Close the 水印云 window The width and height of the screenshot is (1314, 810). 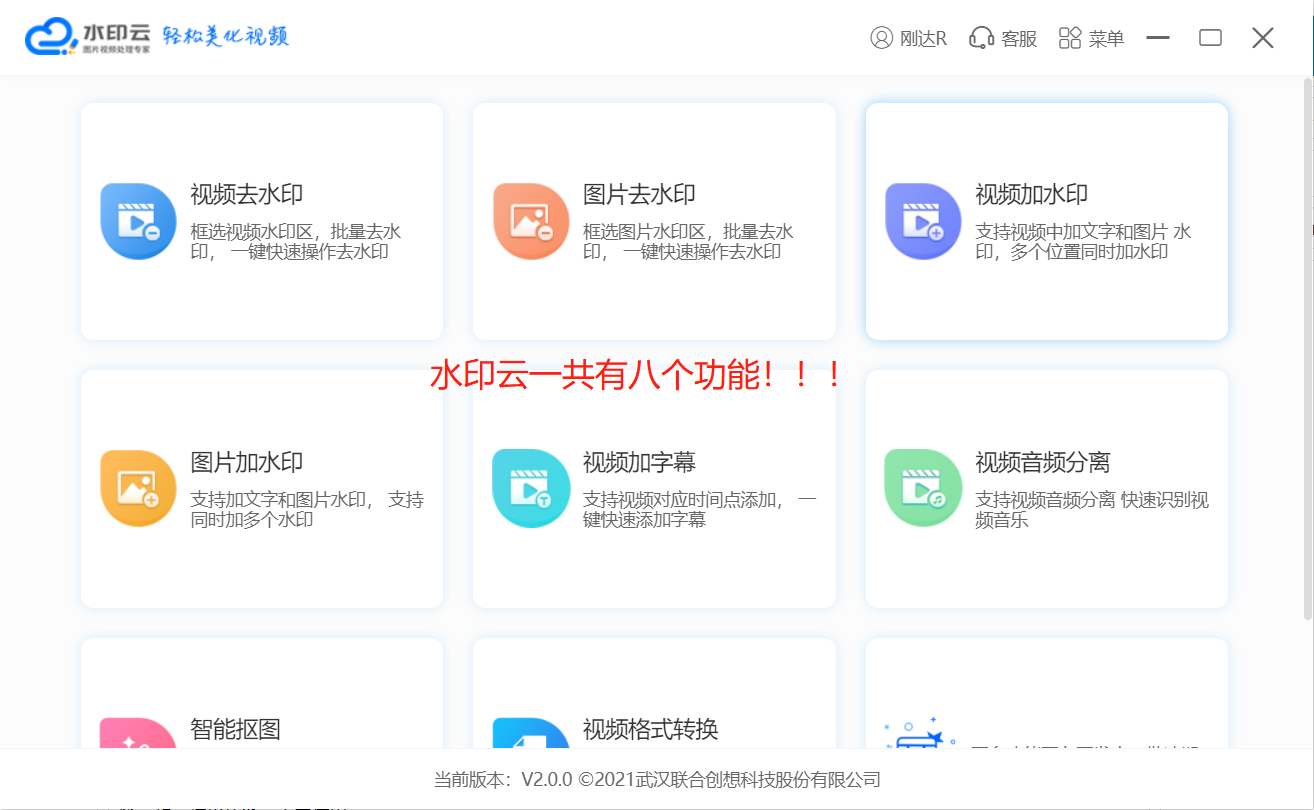click(1262, 38)
